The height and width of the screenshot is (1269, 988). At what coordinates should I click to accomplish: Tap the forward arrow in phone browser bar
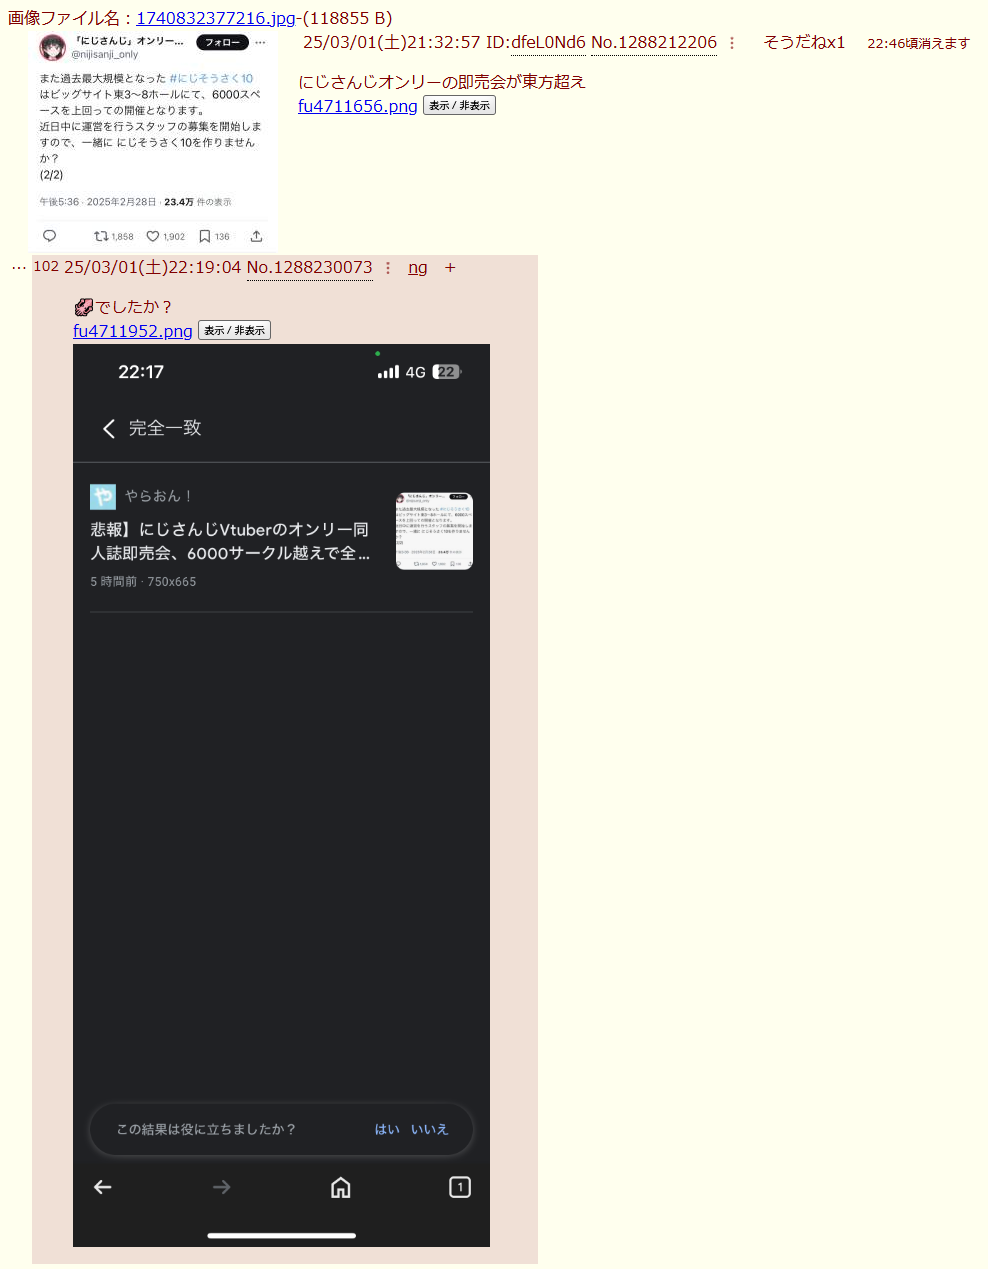222,1187
